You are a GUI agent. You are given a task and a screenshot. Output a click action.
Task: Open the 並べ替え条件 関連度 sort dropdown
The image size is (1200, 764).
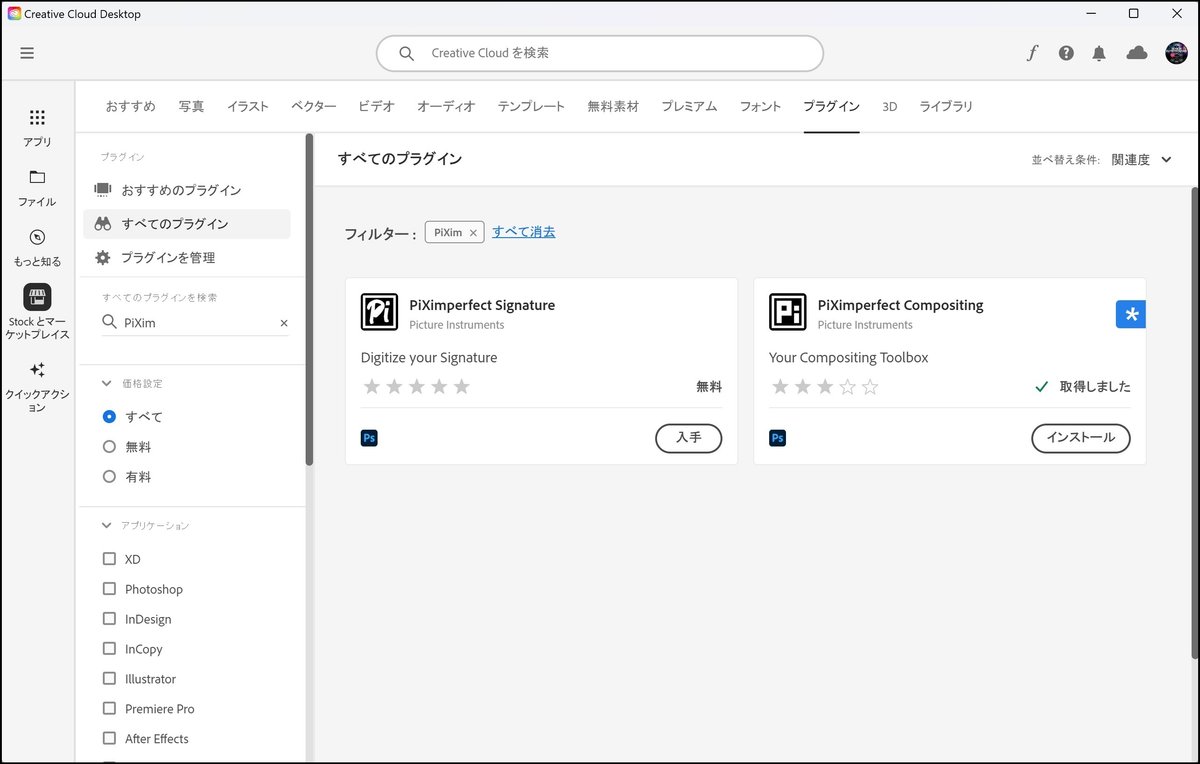1140,159
